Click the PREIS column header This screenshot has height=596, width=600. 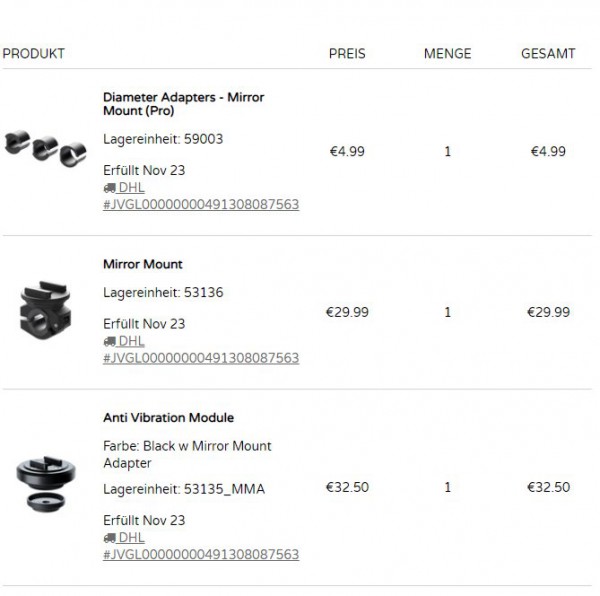(347, 54)
